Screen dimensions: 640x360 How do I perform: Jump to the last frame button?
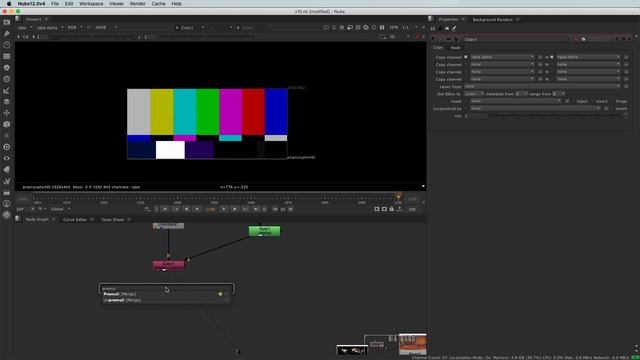pyautogui.click(x=256, y=209)
